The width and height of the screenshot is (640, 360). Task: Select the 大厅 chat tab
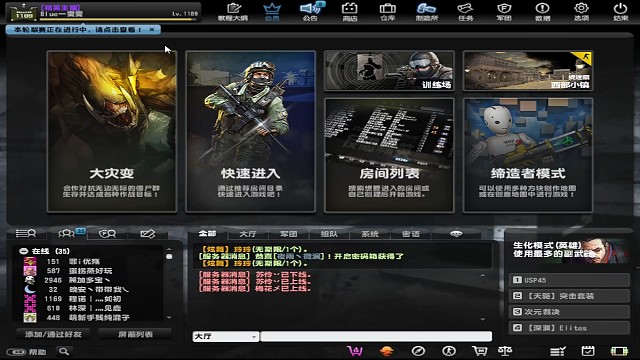(x=248, y=234)
